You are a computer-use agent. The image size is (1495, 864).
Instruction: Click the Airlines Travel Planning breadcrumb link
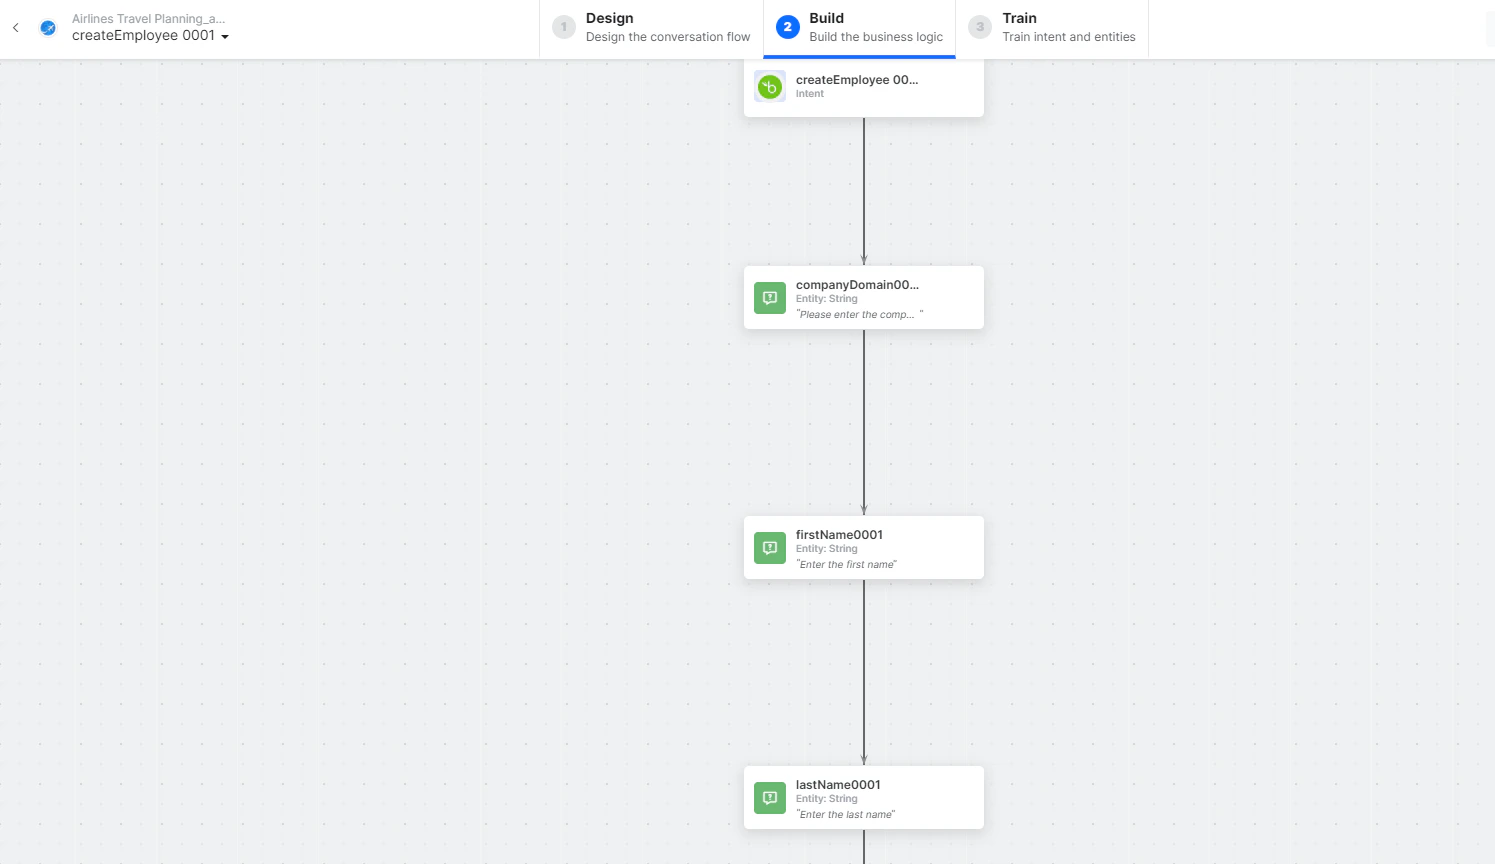coord(147,18)
